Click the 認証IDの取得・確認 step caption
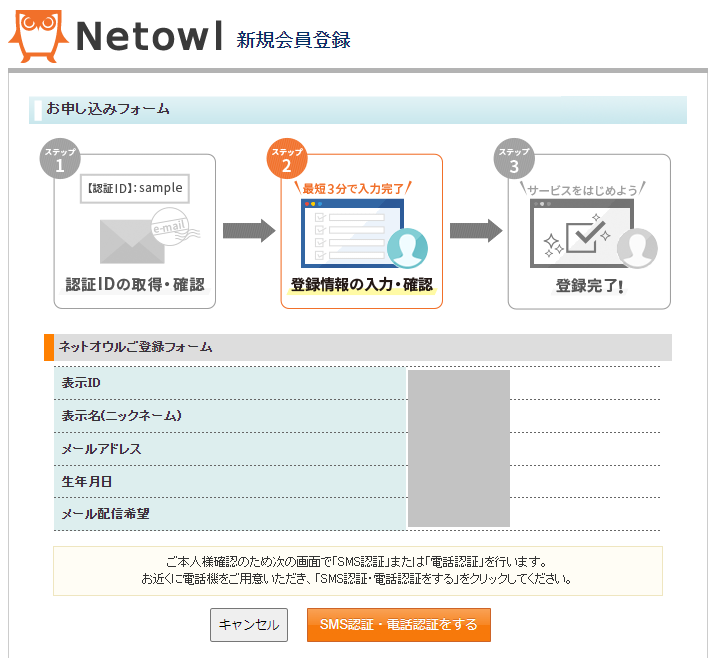Image resolution: width=718 pixels, height=658 pixels. 135,284
